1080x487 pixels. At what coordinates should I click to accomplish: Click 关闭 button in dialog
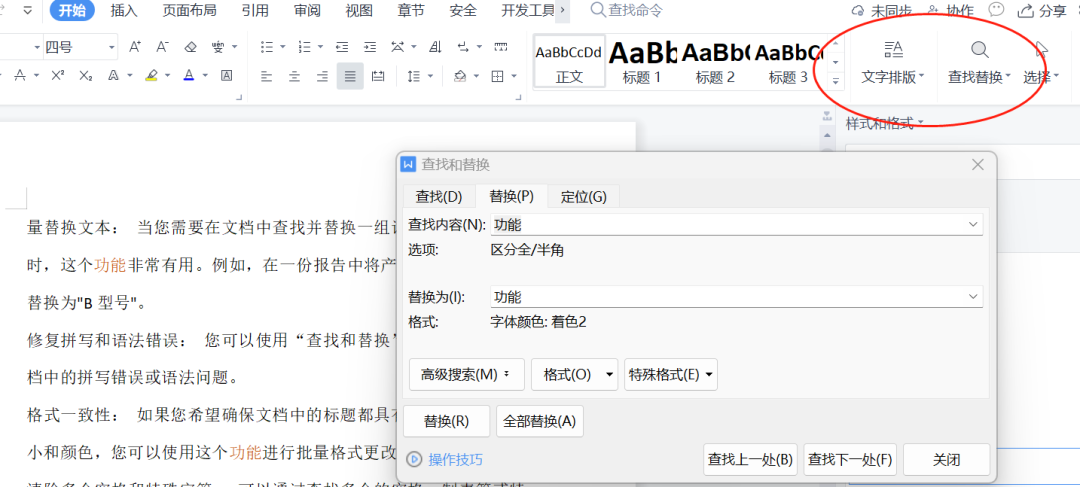[946, 459]
